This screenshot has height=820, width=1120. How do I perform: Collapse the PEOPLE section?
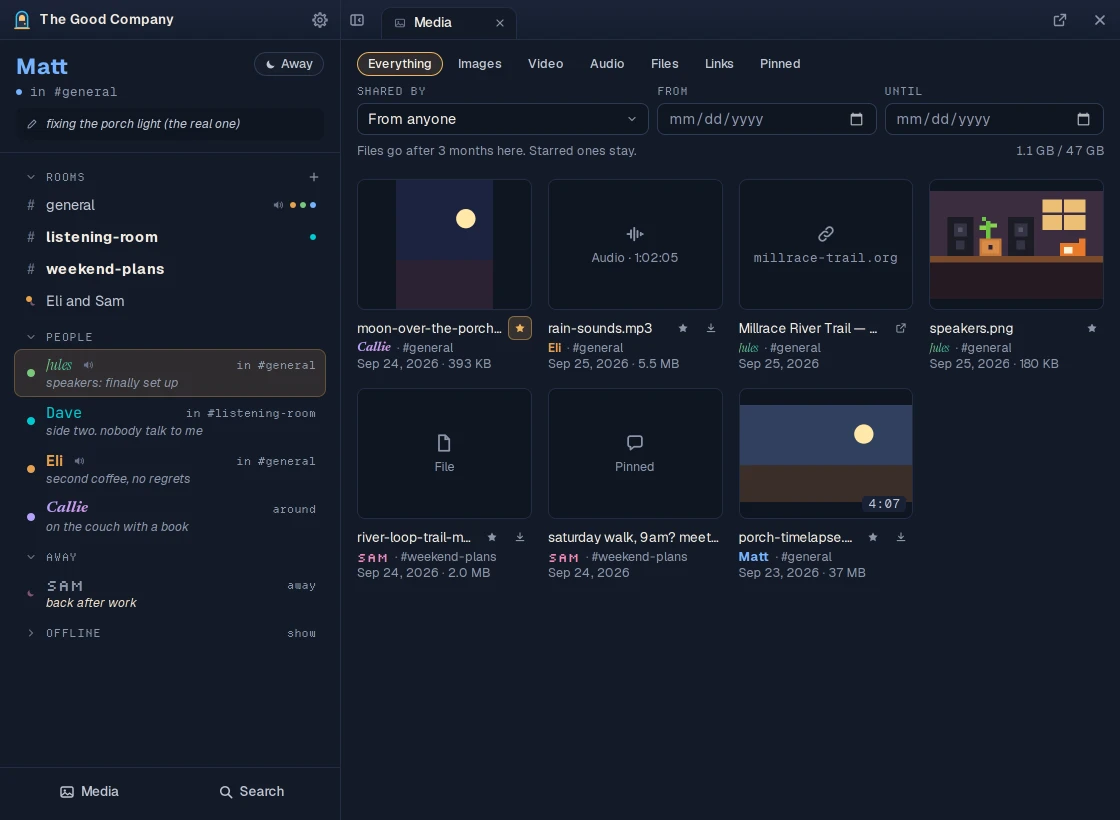click(31, 337)
